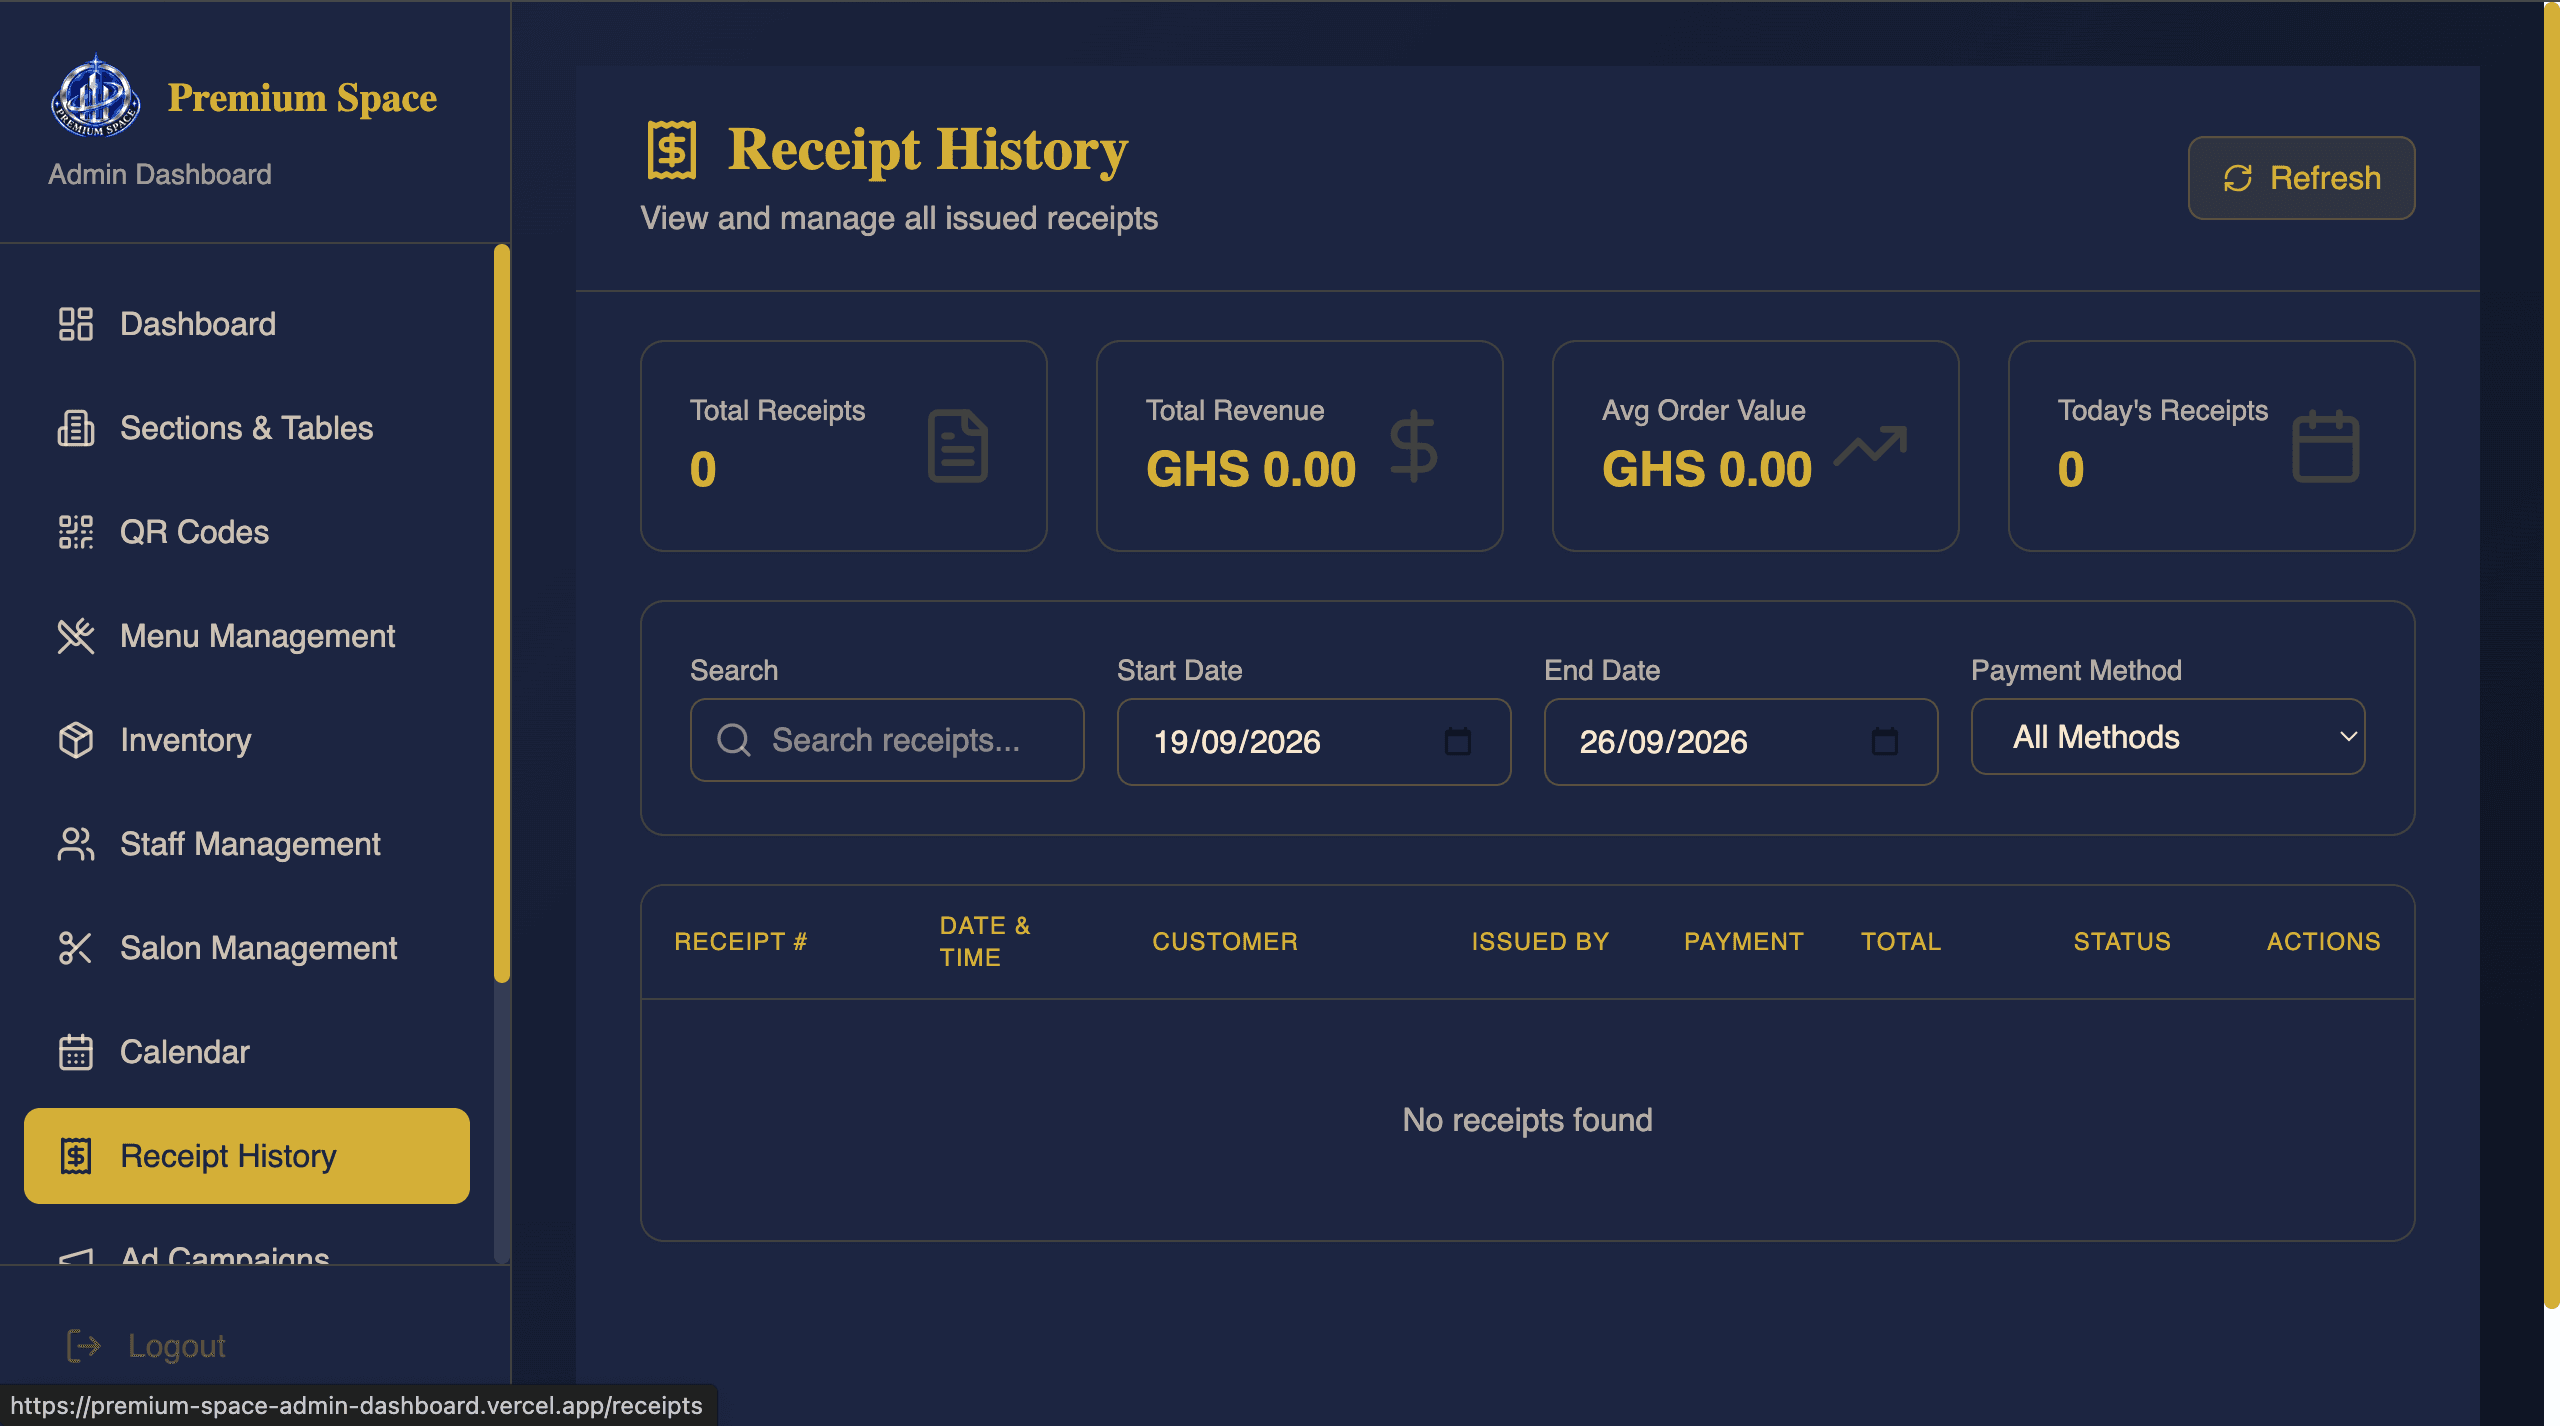The width and height of the screenshot is (2560, 1426).
Task: Select the Receipt History menu item
Action: (247, 1156)
